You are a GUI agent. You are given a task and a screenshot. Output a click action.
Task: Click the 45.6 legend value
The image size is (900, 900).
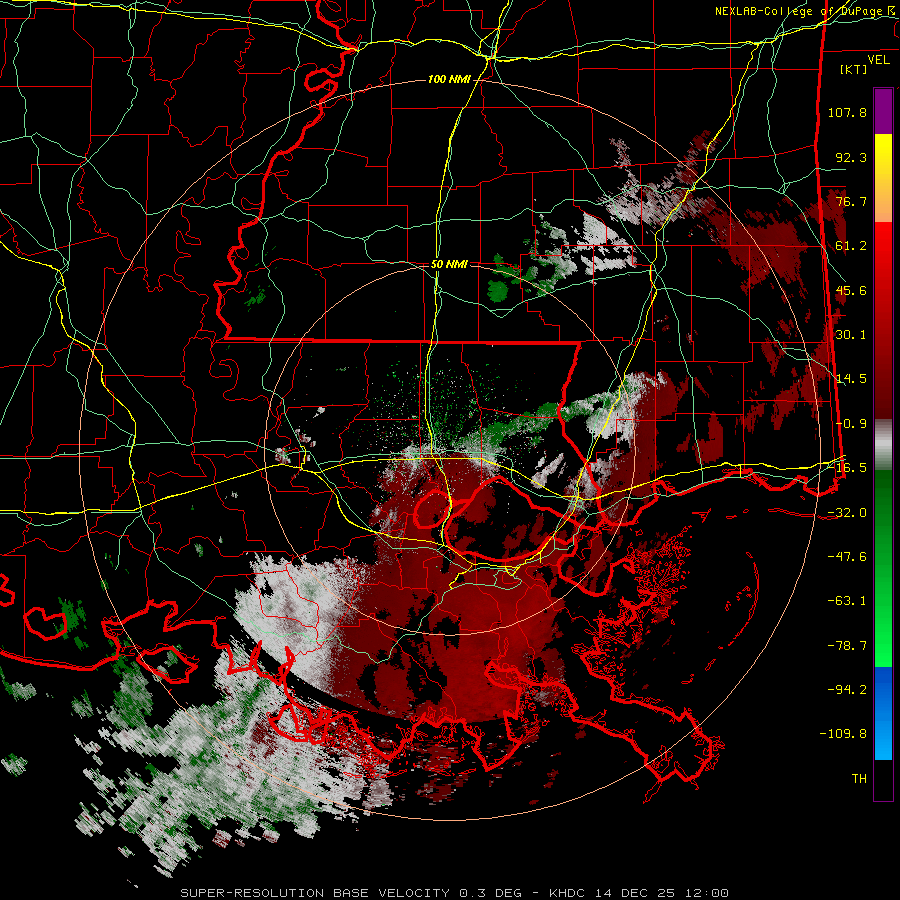point(851,290)
